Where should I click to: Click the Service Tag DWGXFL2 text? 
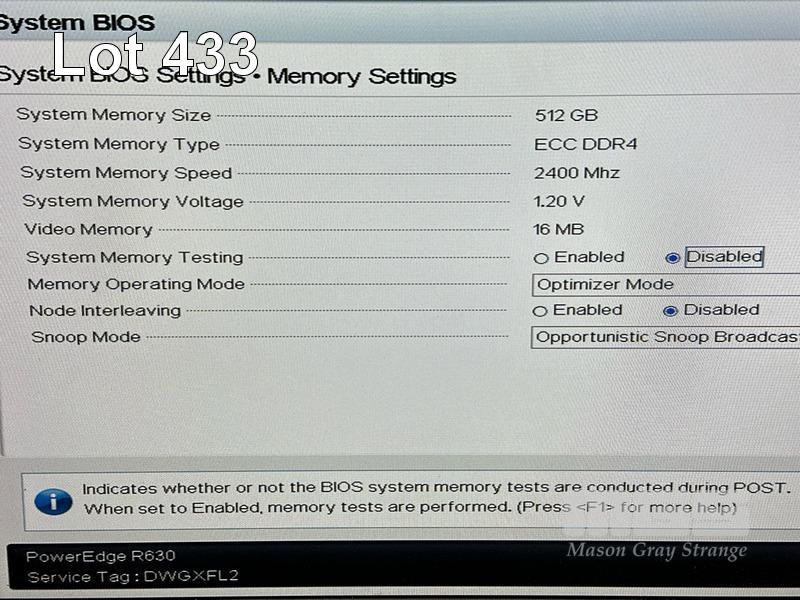tap(133, 577)
